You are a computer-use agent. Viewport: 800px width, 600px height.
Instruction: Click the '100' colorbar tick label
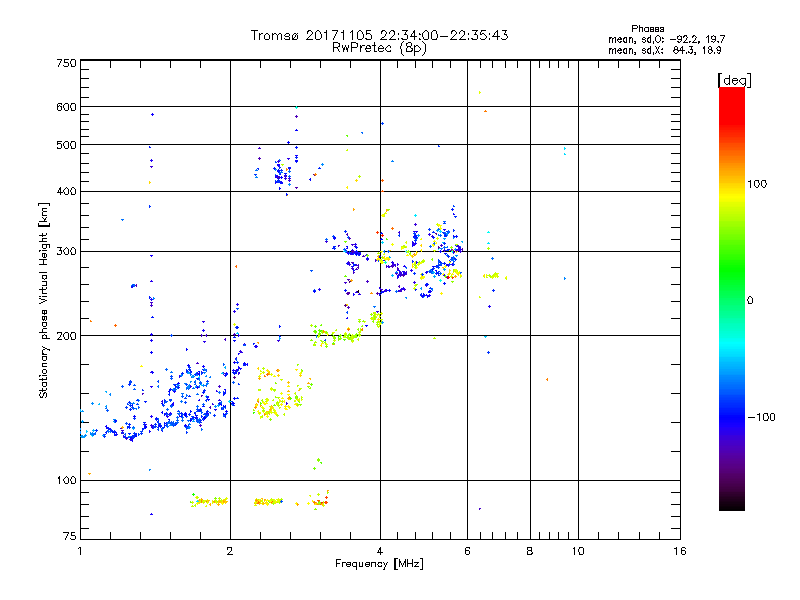(757, 184)
